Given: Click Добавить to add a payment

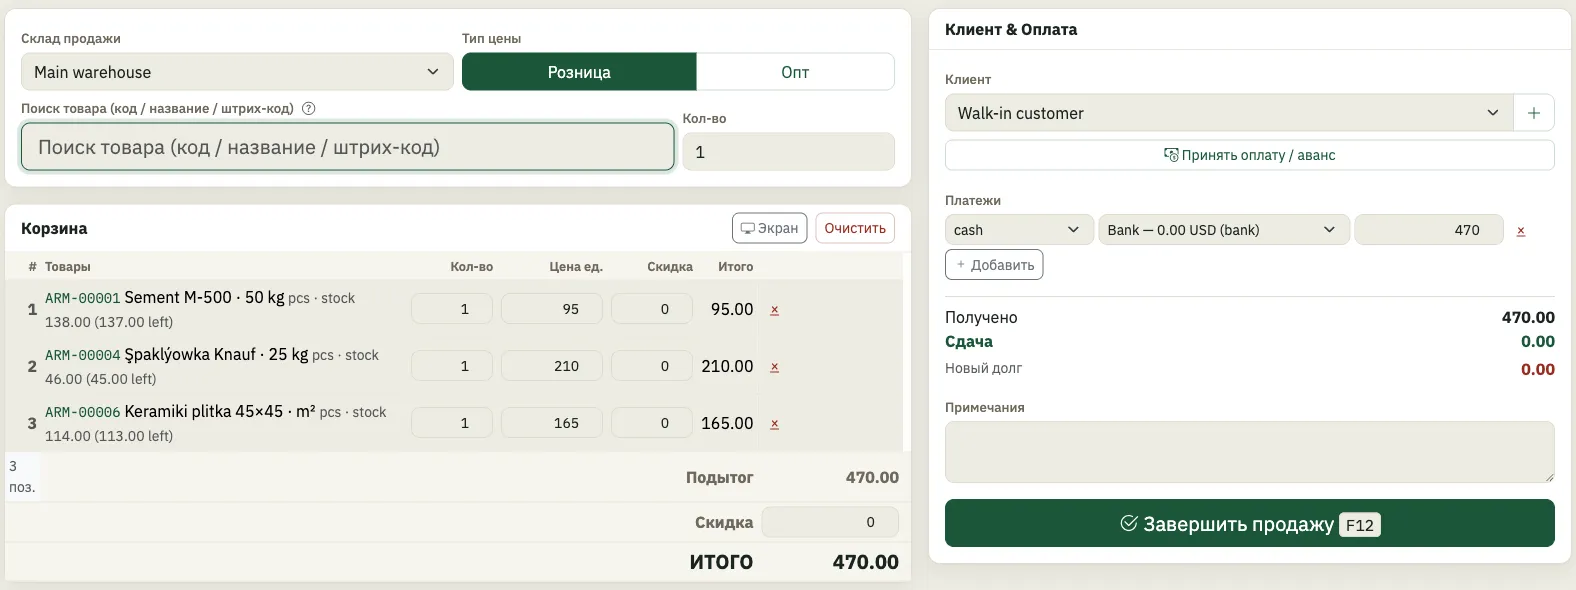Looking at the screenshot, I should tap(994, 265).
